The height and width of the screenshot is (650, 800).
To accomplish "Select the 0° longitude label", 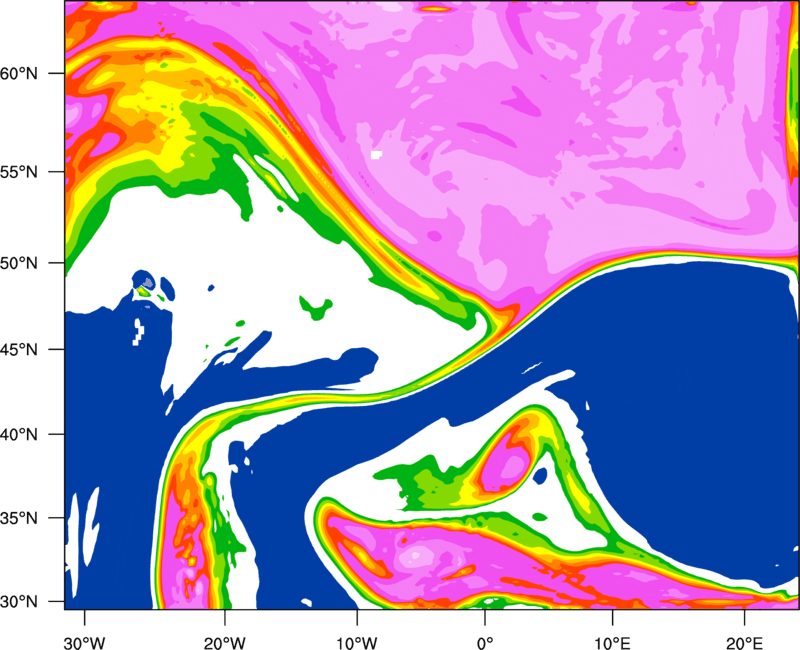I will tap(485, 643).
